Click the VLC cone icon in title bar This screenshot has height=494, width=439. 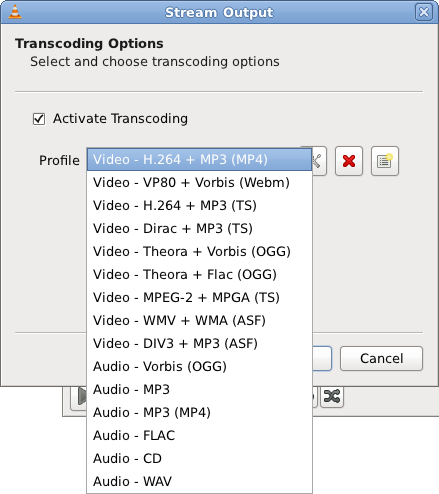pyautogui.click(x=15, y=12)
